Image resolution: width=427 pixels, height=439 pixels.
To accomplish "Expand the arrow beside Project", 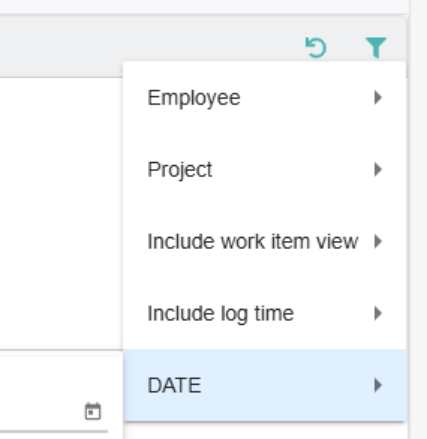I will pos(378,169).
